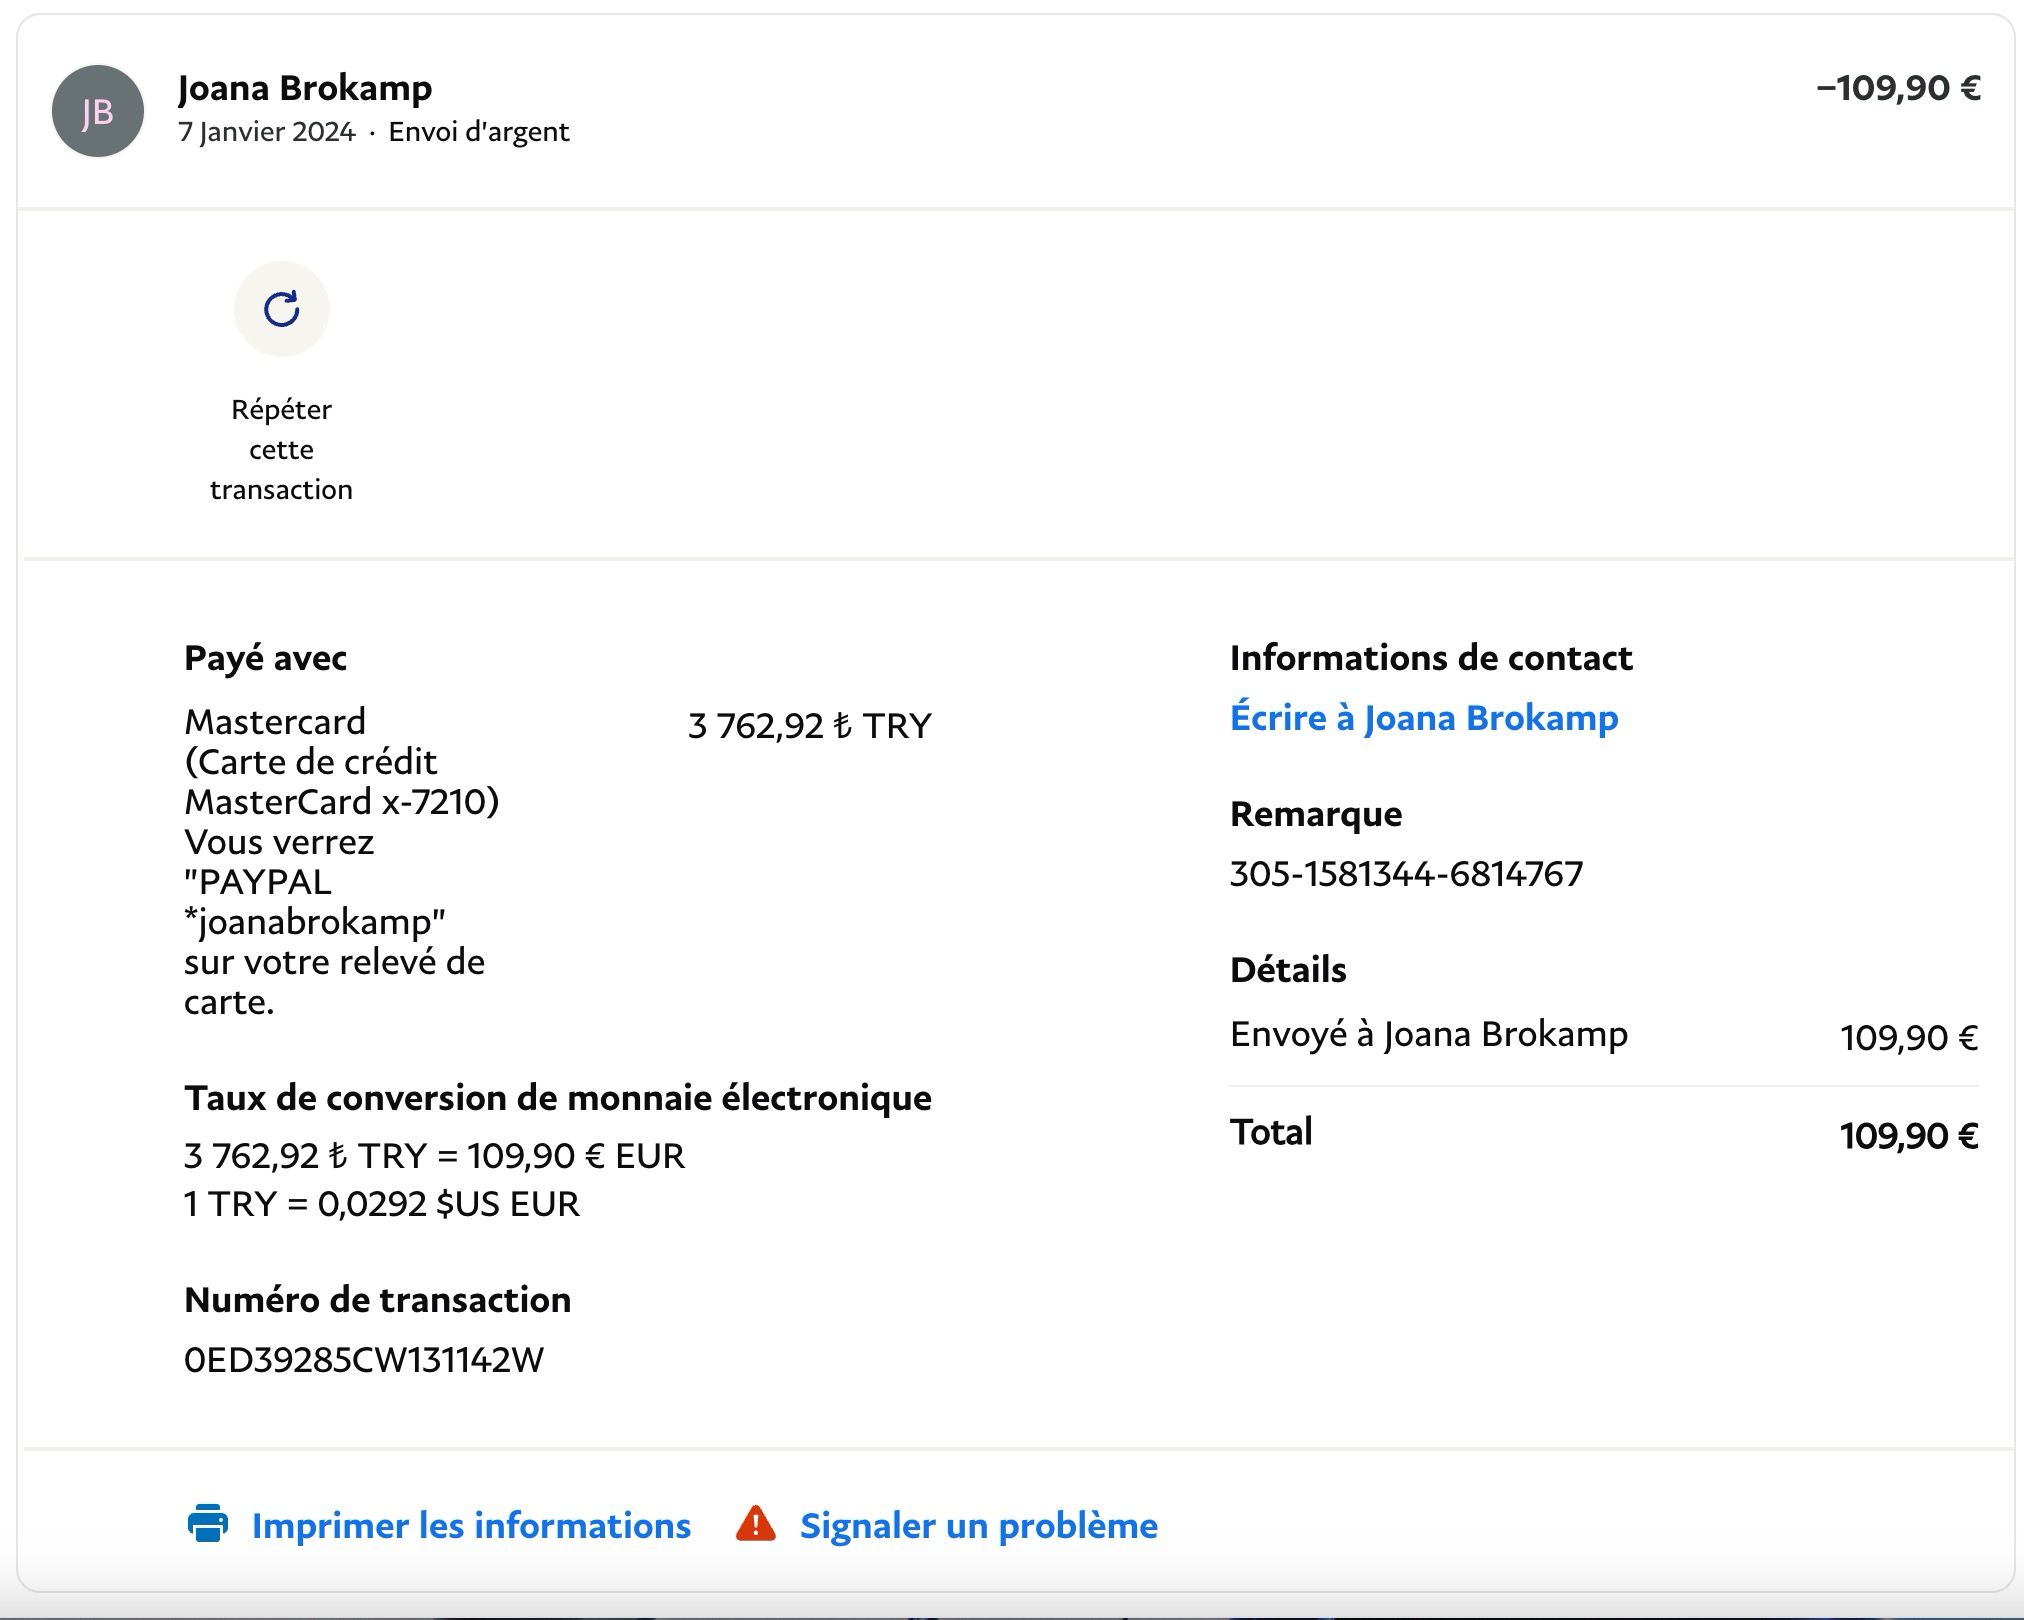Click Joana Brokamp name in header
This screenshot has height=1620, width=2024.
click(x=305, y=88)
